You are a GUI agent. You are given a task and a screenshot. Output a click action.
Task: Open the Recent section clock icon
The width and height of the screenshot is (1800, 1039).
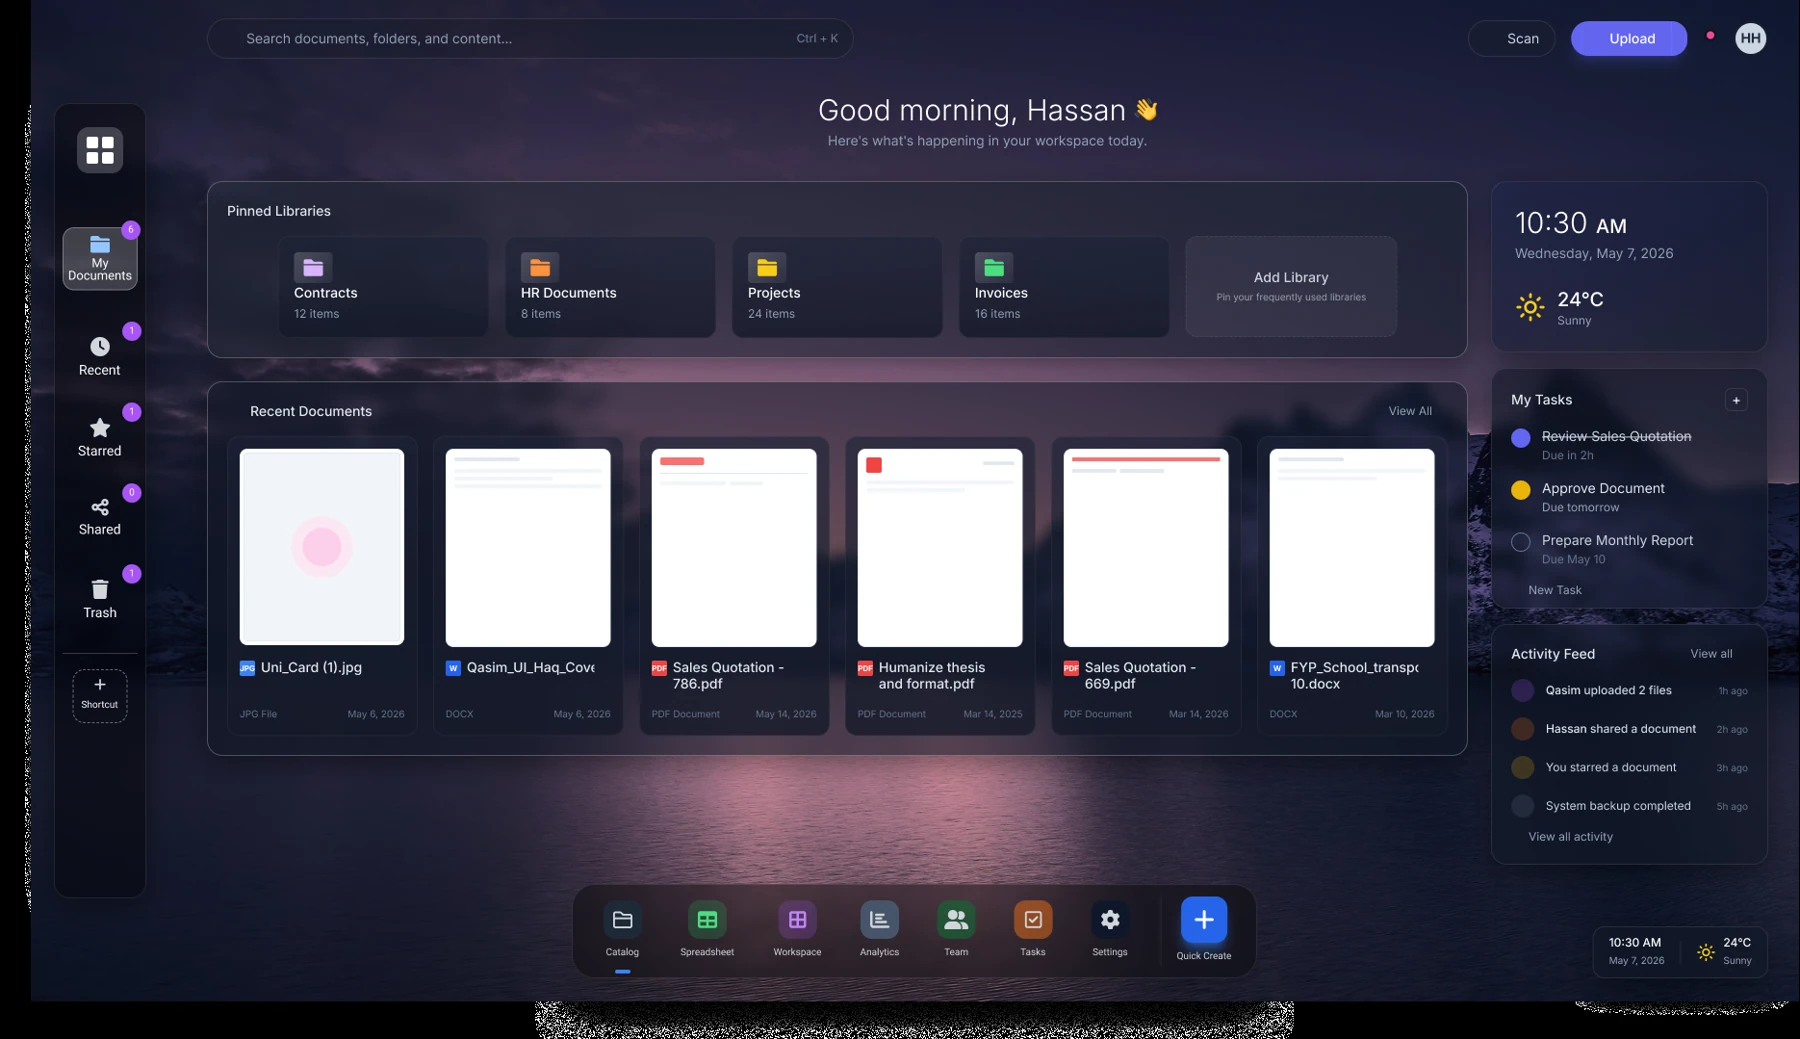coord(100,347)
